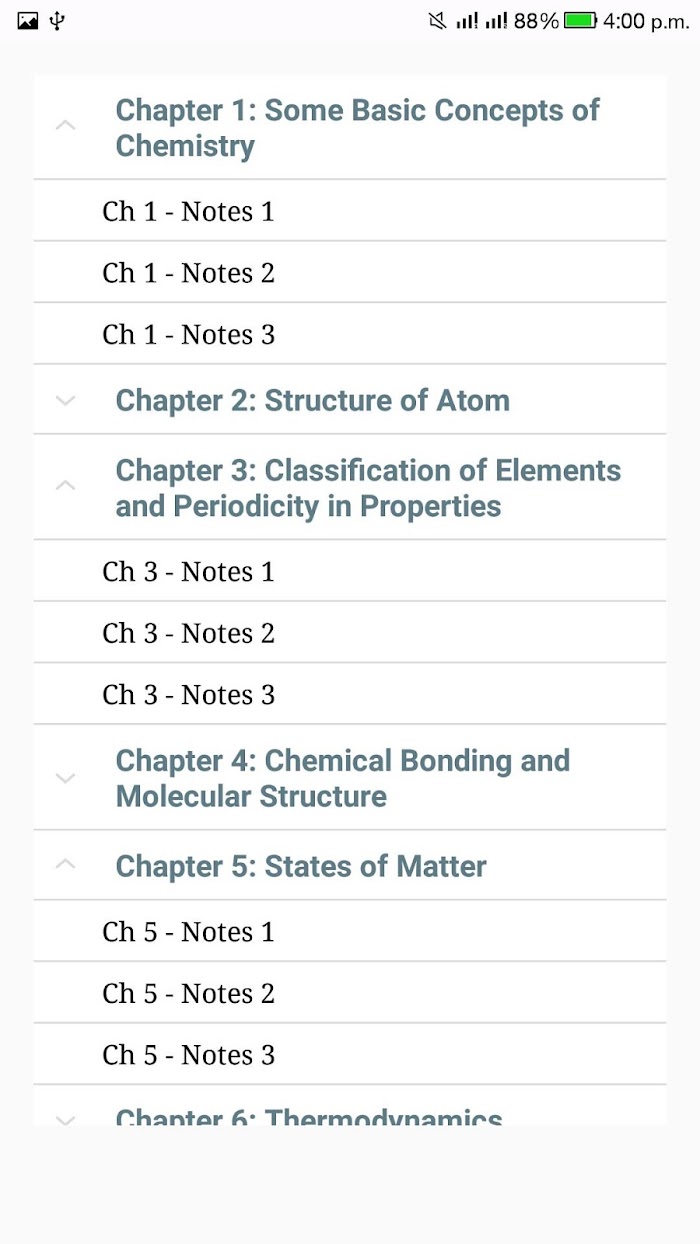
Task: Tap the battery icon in status bar
Action: 580,20
